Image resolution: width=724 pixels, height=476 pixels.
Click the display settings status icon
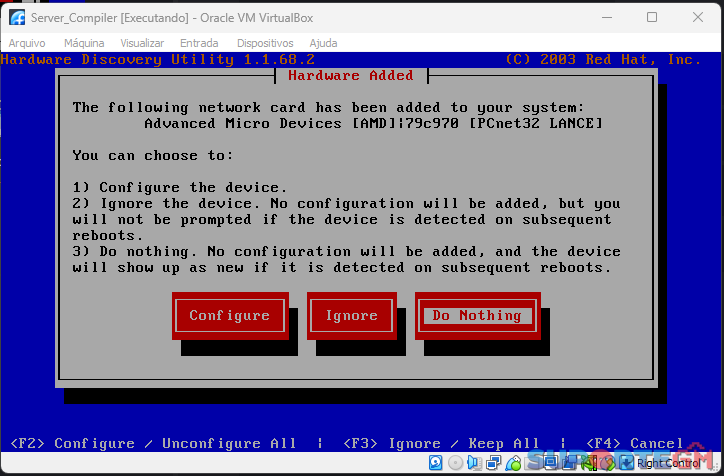(551, 462)
